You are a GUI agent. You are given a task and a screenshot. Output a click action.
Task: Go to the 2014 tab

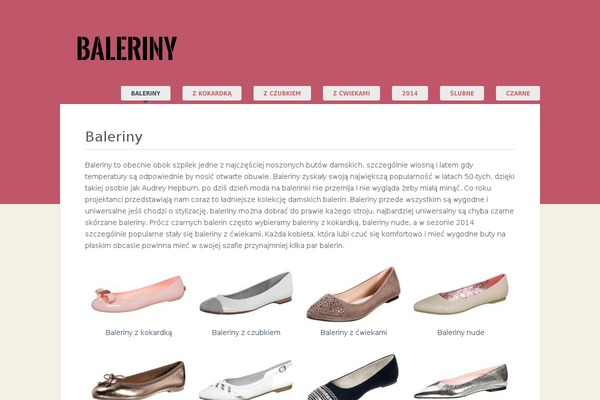click(410, 93)
